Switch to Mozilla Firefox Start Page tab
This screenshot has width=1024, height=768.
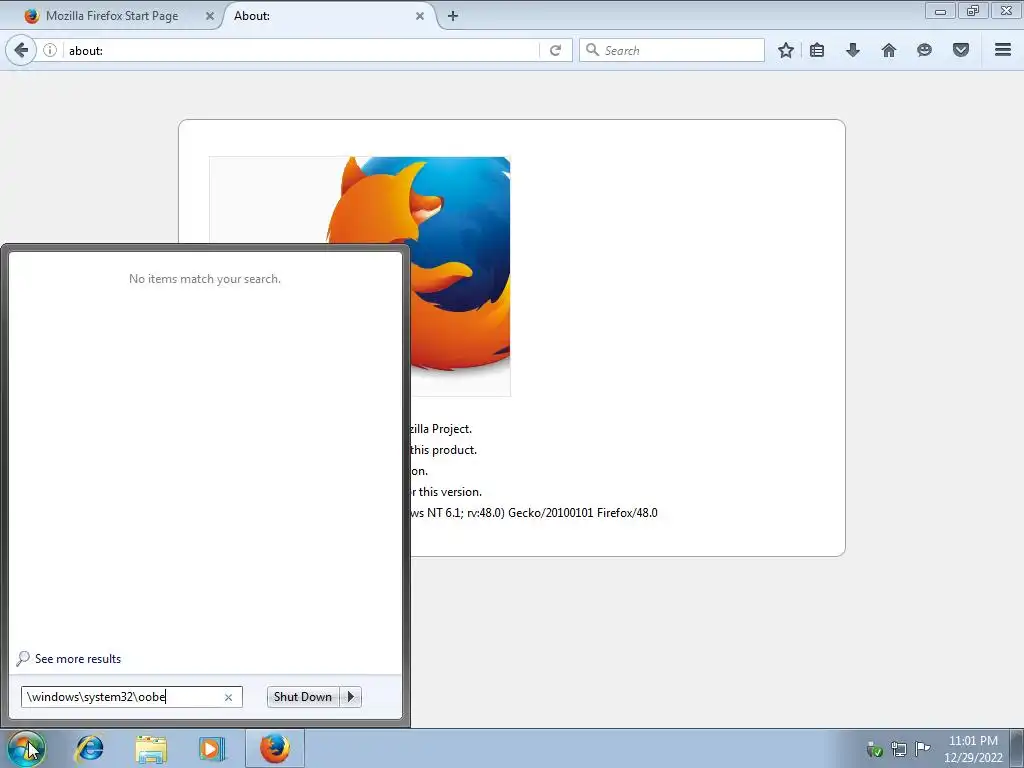(111, 16)
